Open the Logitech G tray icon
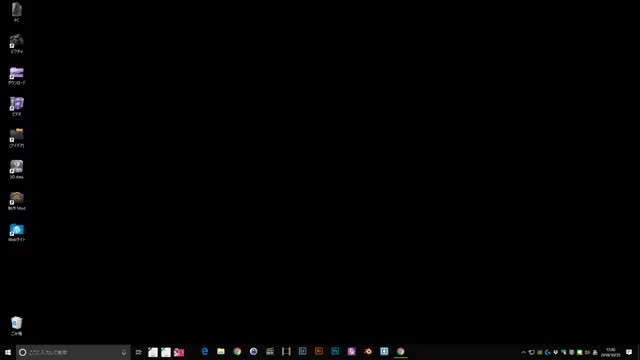This screenshot has width=640, height=360. click(x=548, y=352)
